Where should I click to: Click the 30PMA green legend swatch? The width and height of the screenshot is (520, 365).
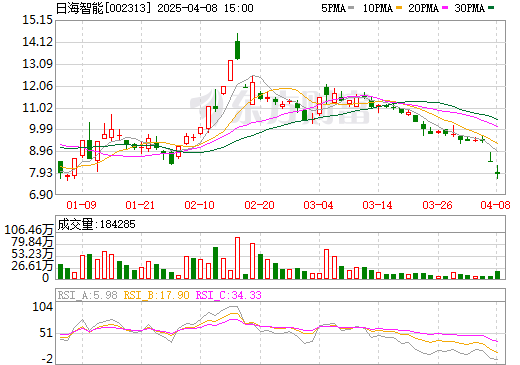point(491,8)
